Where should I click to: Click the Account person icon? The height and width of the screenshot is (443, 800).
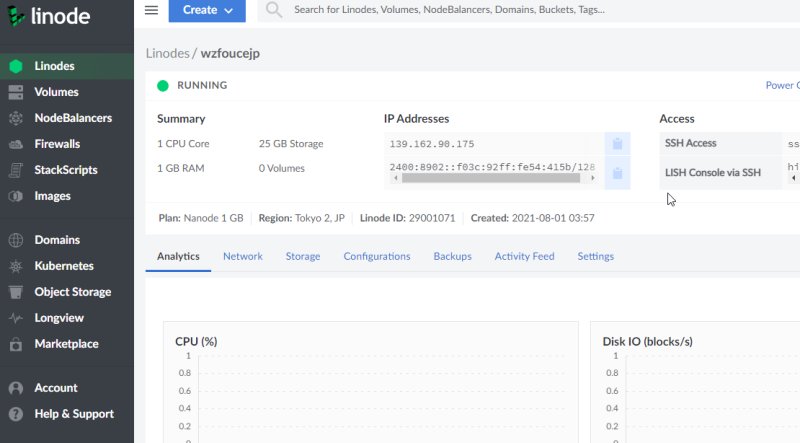(x=16, y=388)
